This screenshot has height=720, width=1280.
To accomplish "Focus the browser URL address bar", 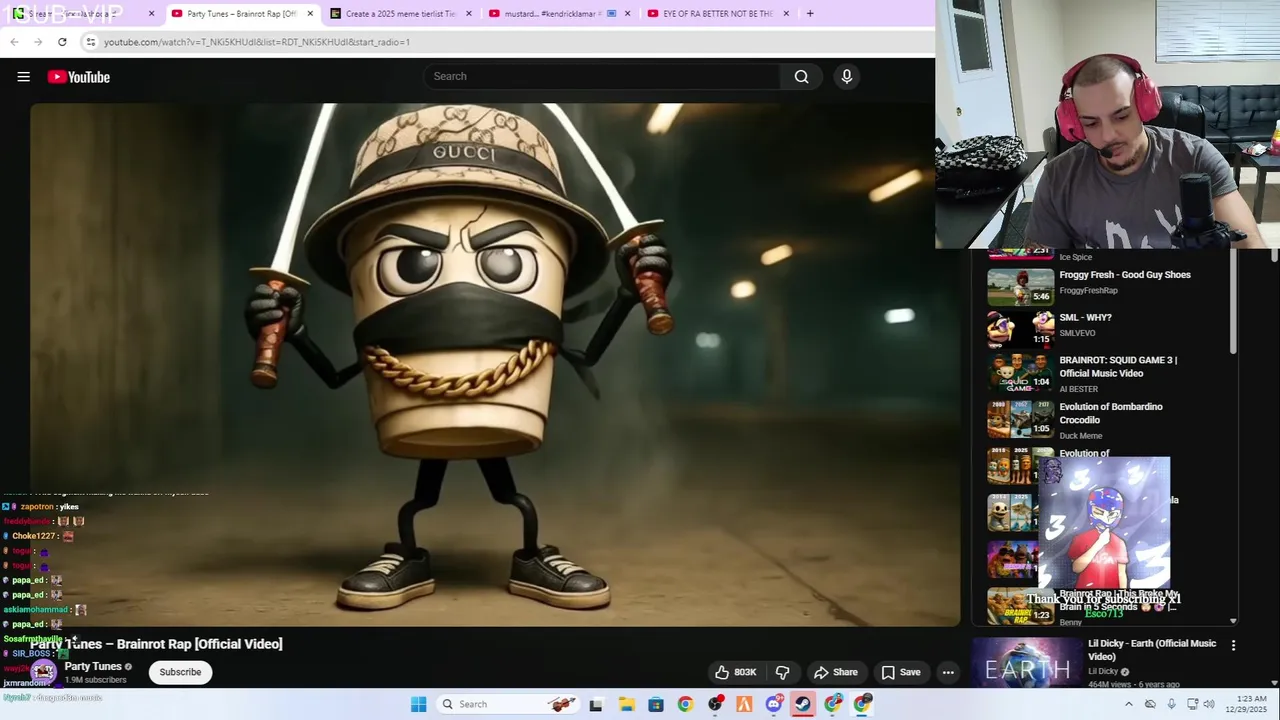I will pyautogui.click(x=500, y=42).
